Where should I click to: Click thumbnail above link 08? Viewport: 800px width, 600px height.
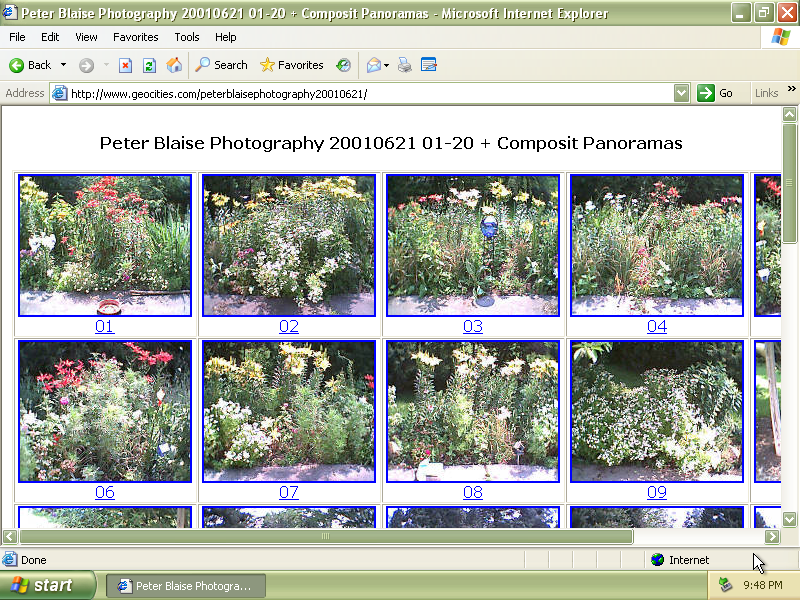473,411
